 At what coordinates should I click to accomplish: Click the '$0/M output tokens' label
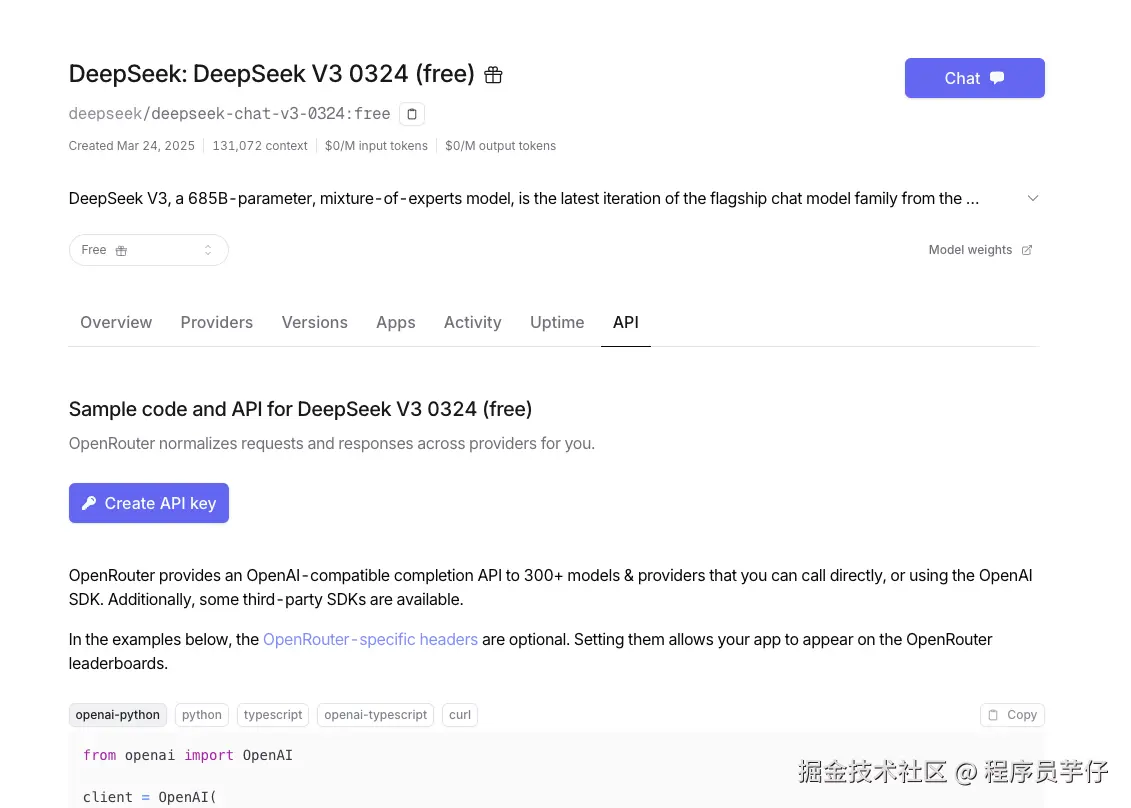click(x=500, y=146)
